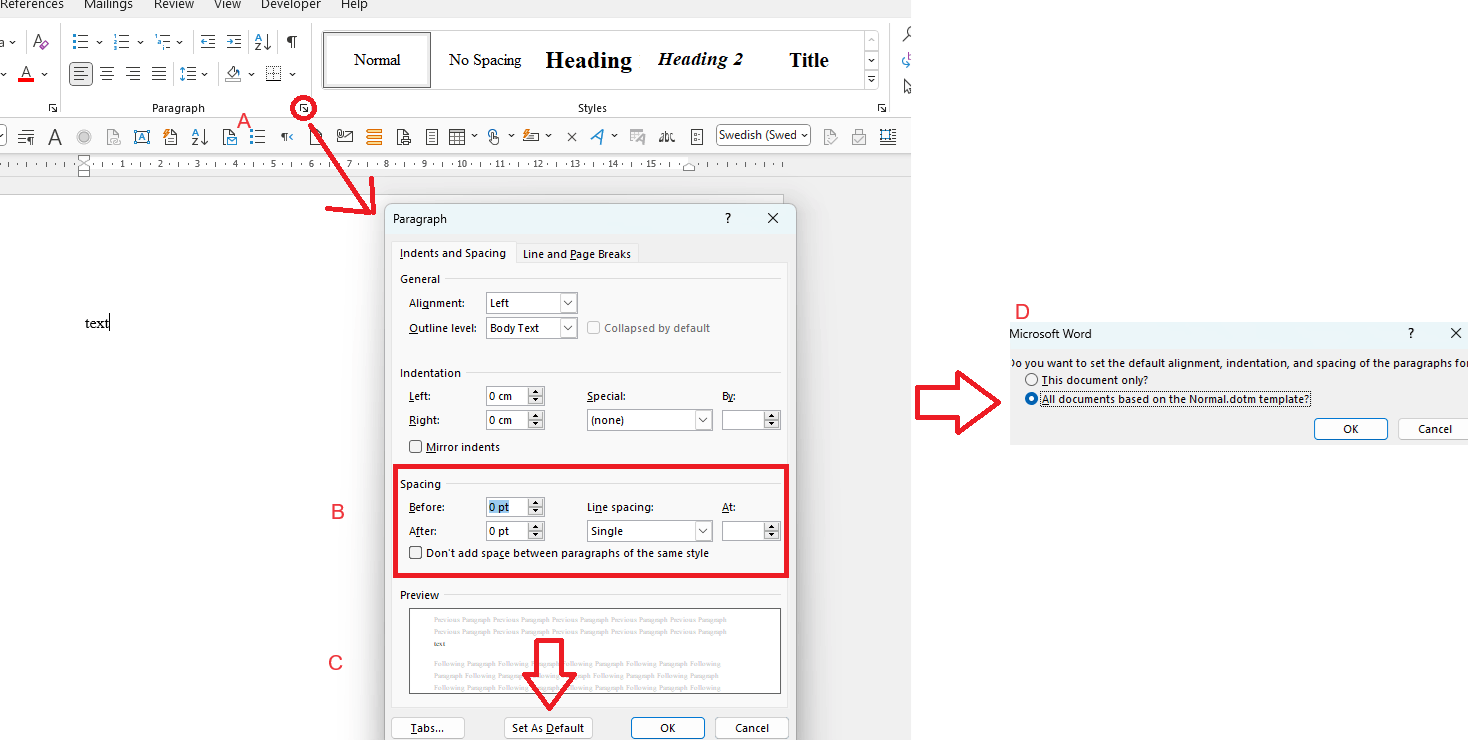Check Don't add space between paragraphs option
This screenshot has height=740, width=1468.
pyautogui.click(x=416, y=553)
